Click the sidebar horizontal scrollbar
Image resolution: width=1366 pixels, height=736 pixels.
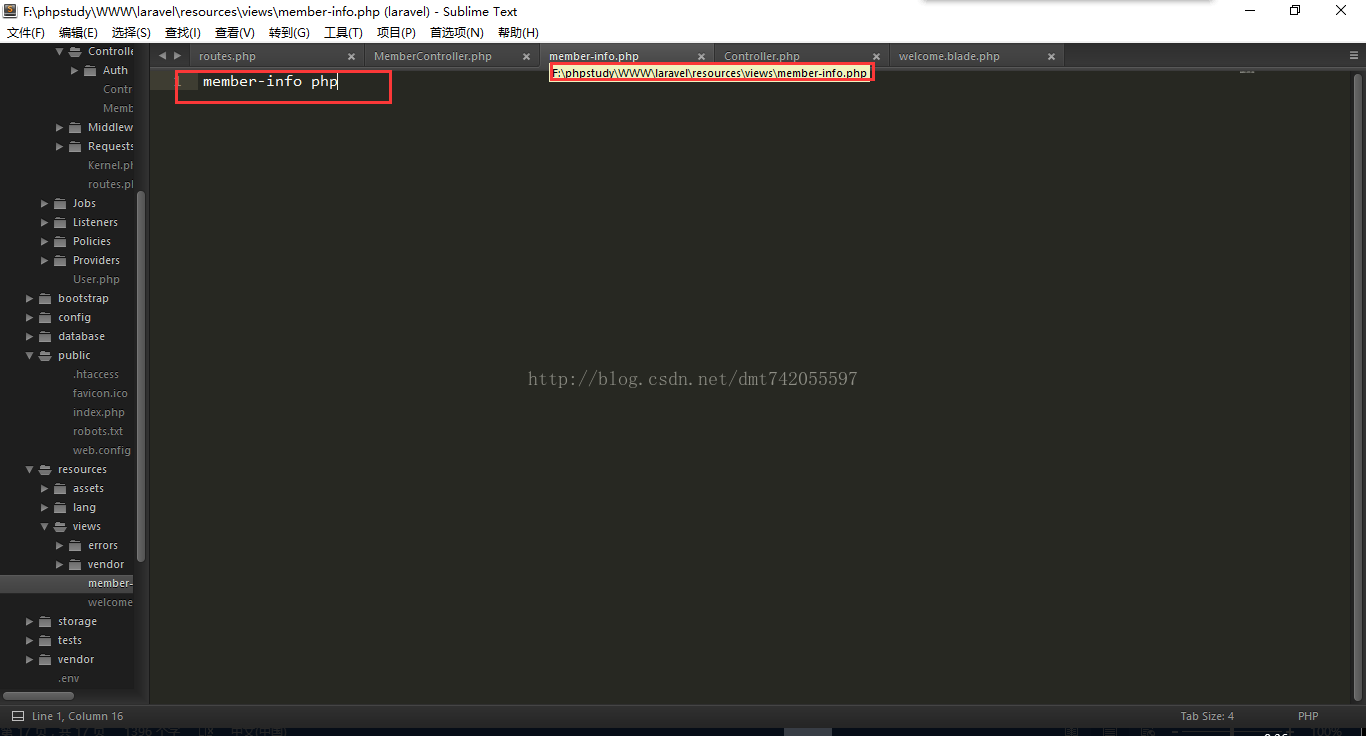coord(39,695)
